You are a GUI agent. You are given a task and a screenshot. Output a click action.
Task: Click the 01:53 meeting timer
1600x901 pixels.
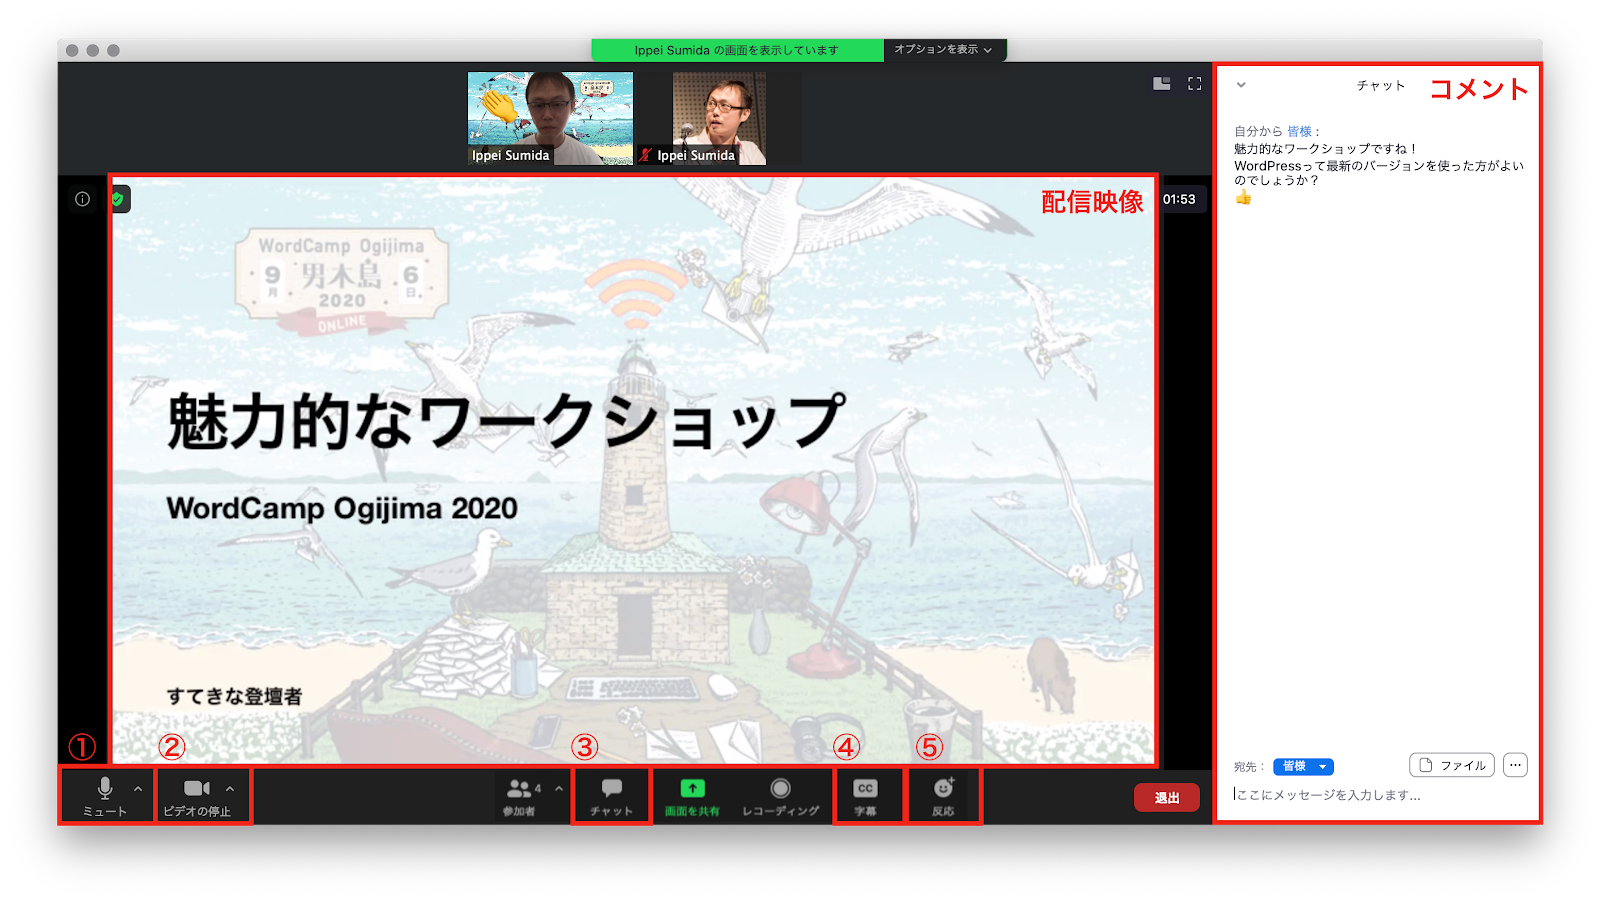point(1179,199)
